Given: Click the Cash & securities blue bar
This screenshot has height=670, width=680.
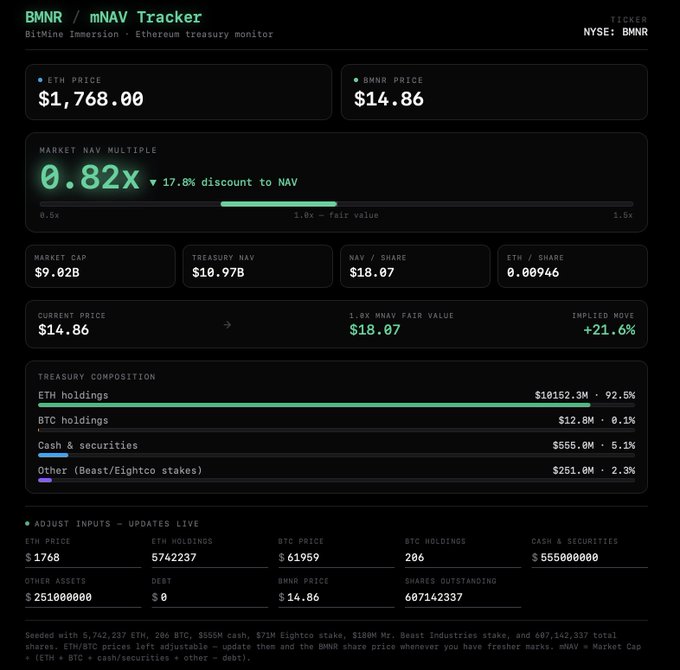Looking at the screenshot, I should [53, 455].
